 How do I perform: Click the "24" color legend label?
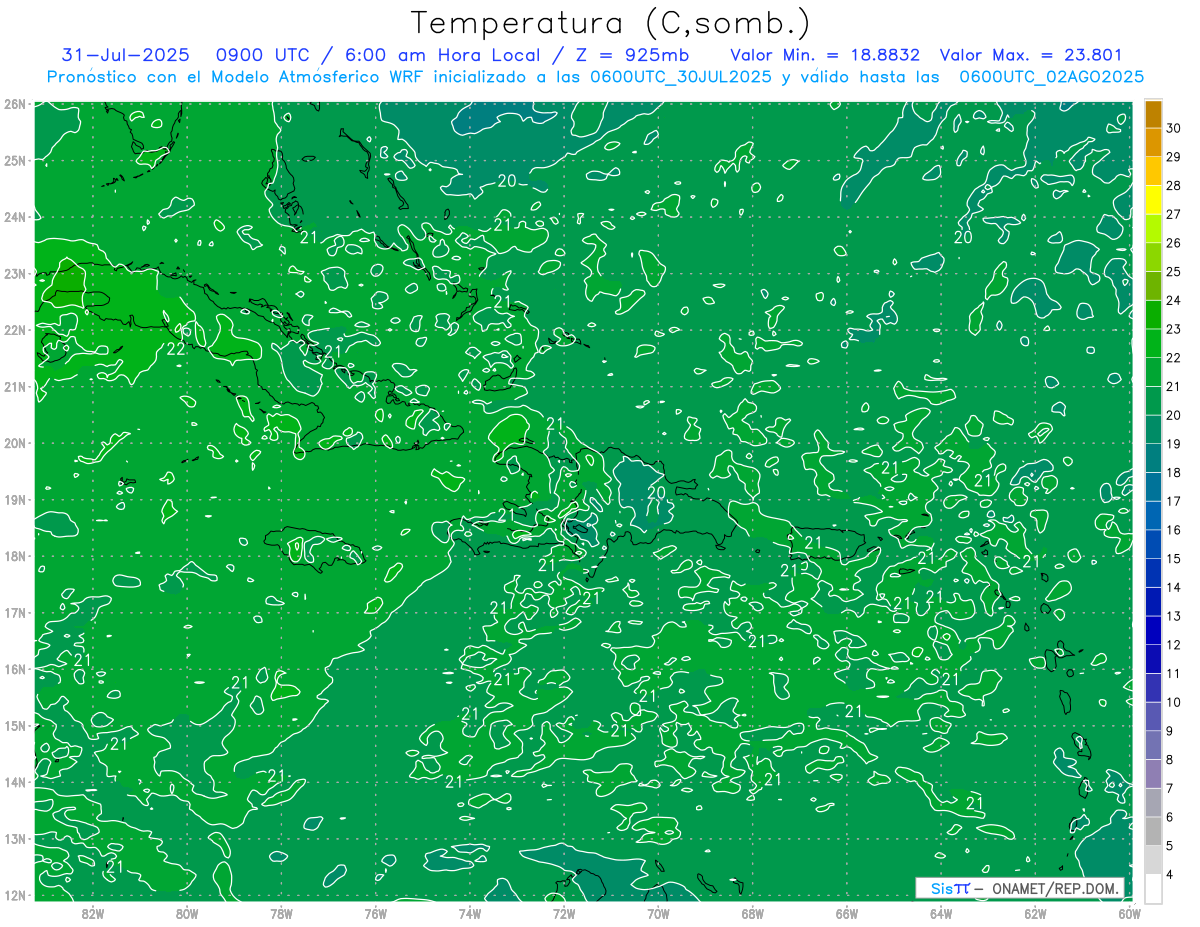click(1173, 300)
